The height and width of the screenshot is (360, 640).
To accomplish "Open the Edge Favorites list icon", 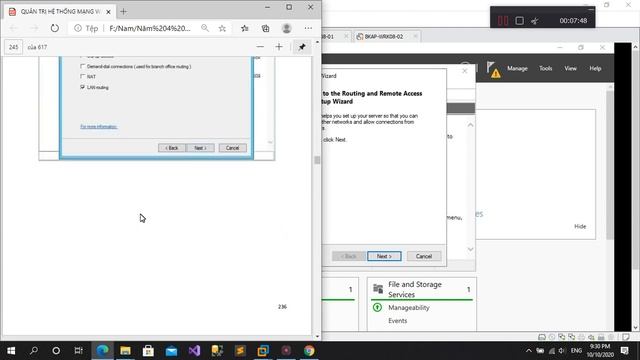I will 244,28.
